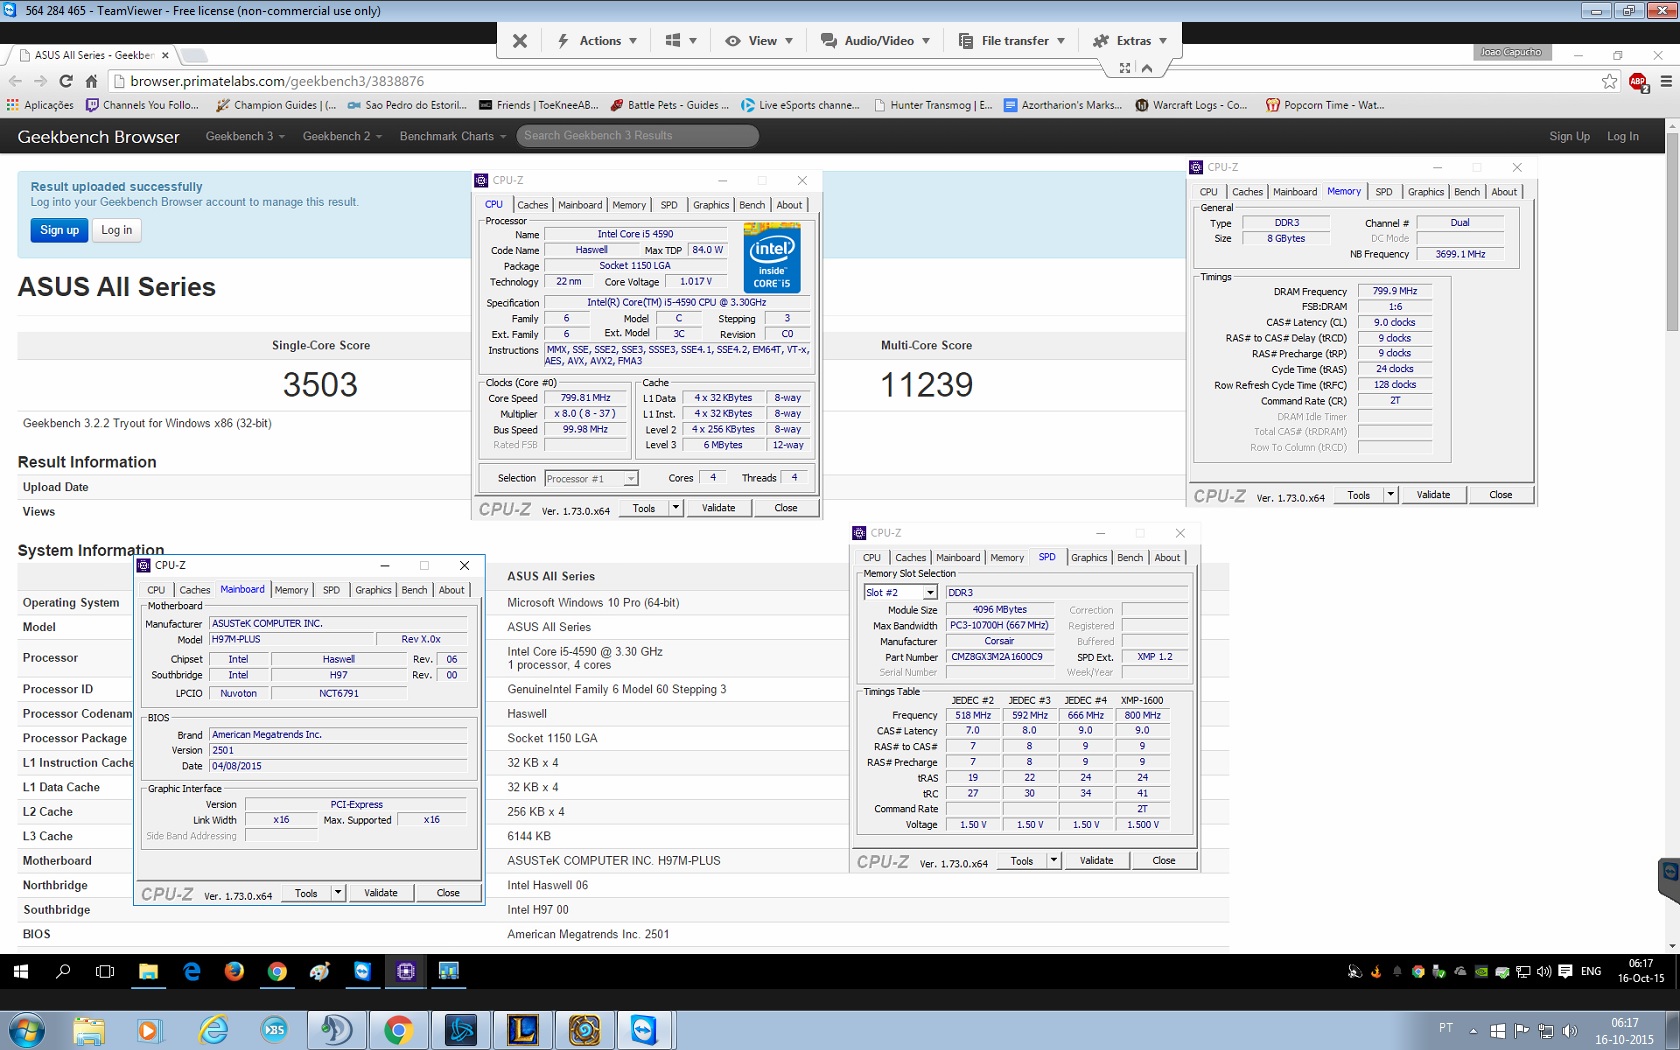The height and width of the screenshot is (1050, 1680).
Task: Go to Chrome home page icon
Action: pos(91,81)
